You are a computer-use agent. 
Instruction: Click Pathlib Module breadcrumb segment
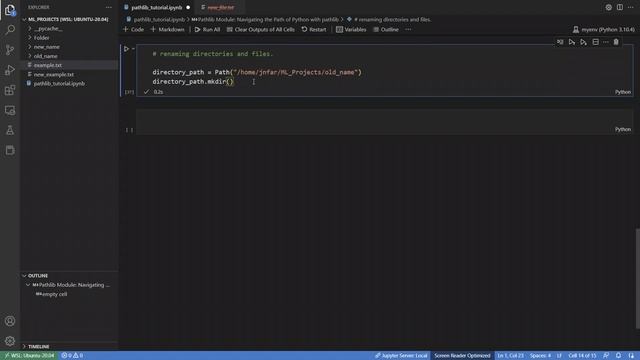265,19
